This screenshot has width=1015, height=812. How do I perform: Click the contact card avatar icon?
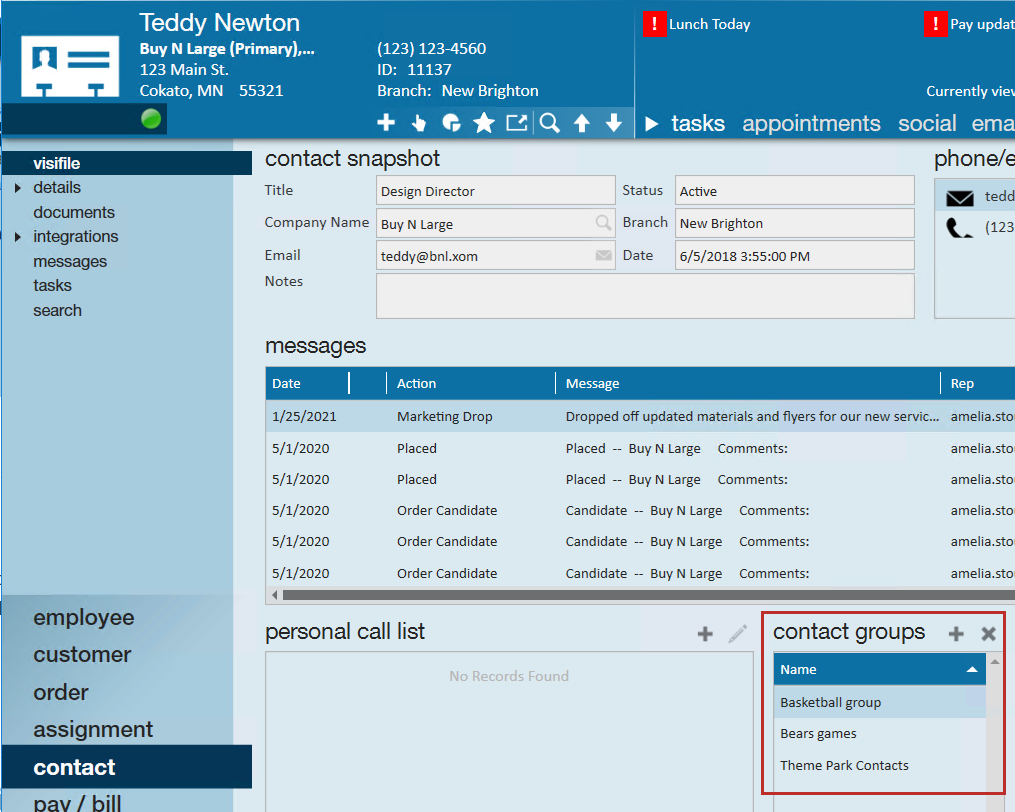tap(70, 66)
